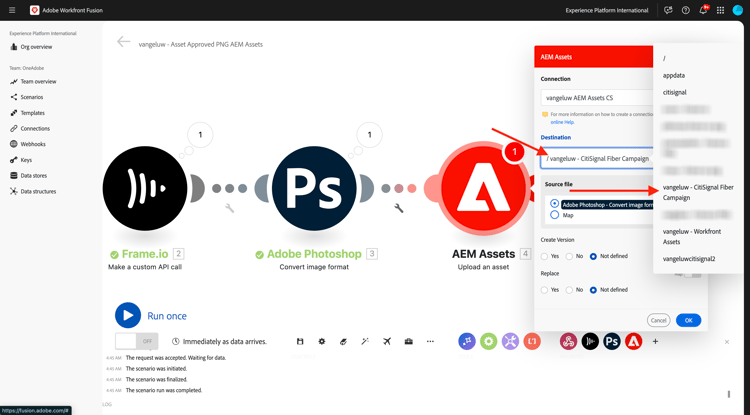The height and width of the screenshot is (415, 750).
Task: Click the OK button
Action: [688, 320]
